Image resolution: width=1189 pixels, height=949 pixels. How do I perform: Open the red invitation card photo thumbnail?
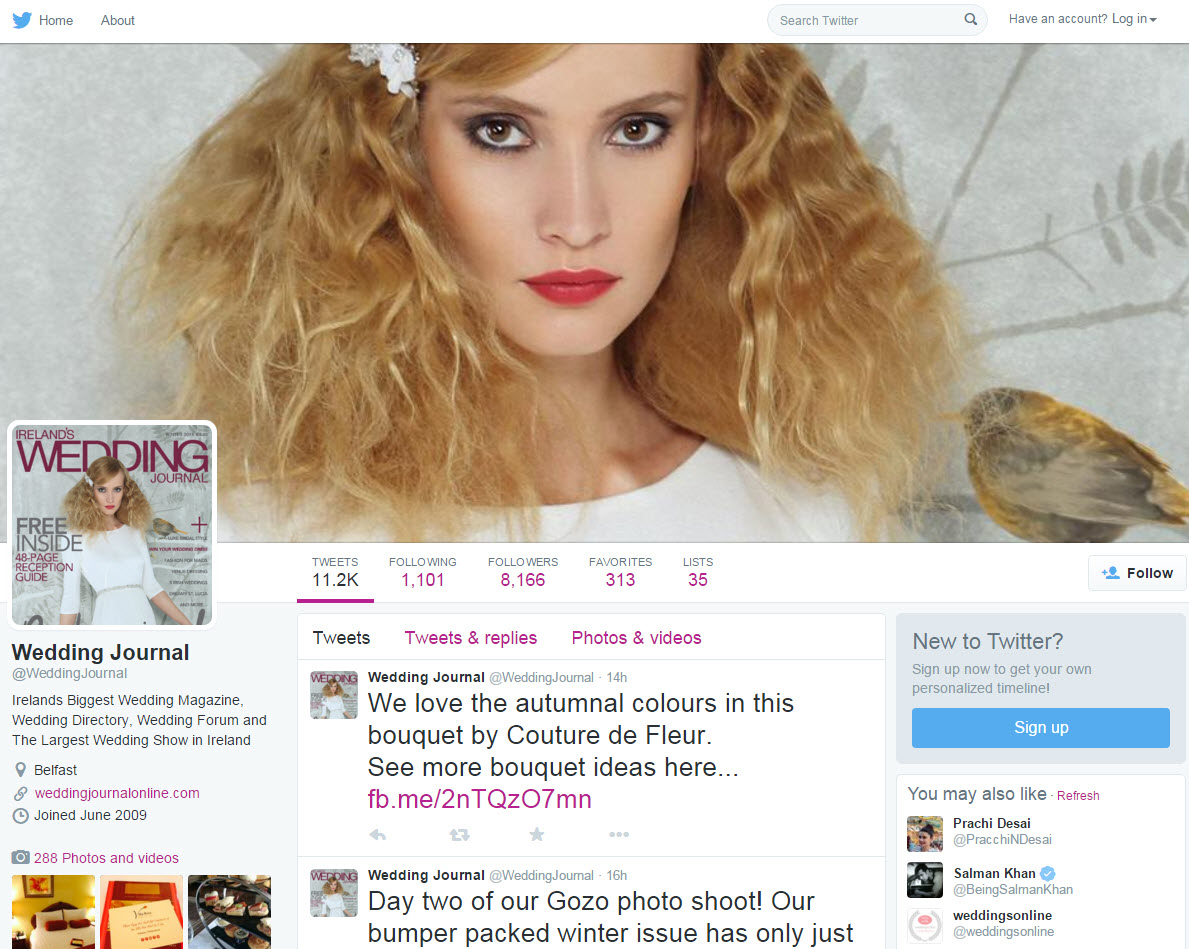point(141,912)
